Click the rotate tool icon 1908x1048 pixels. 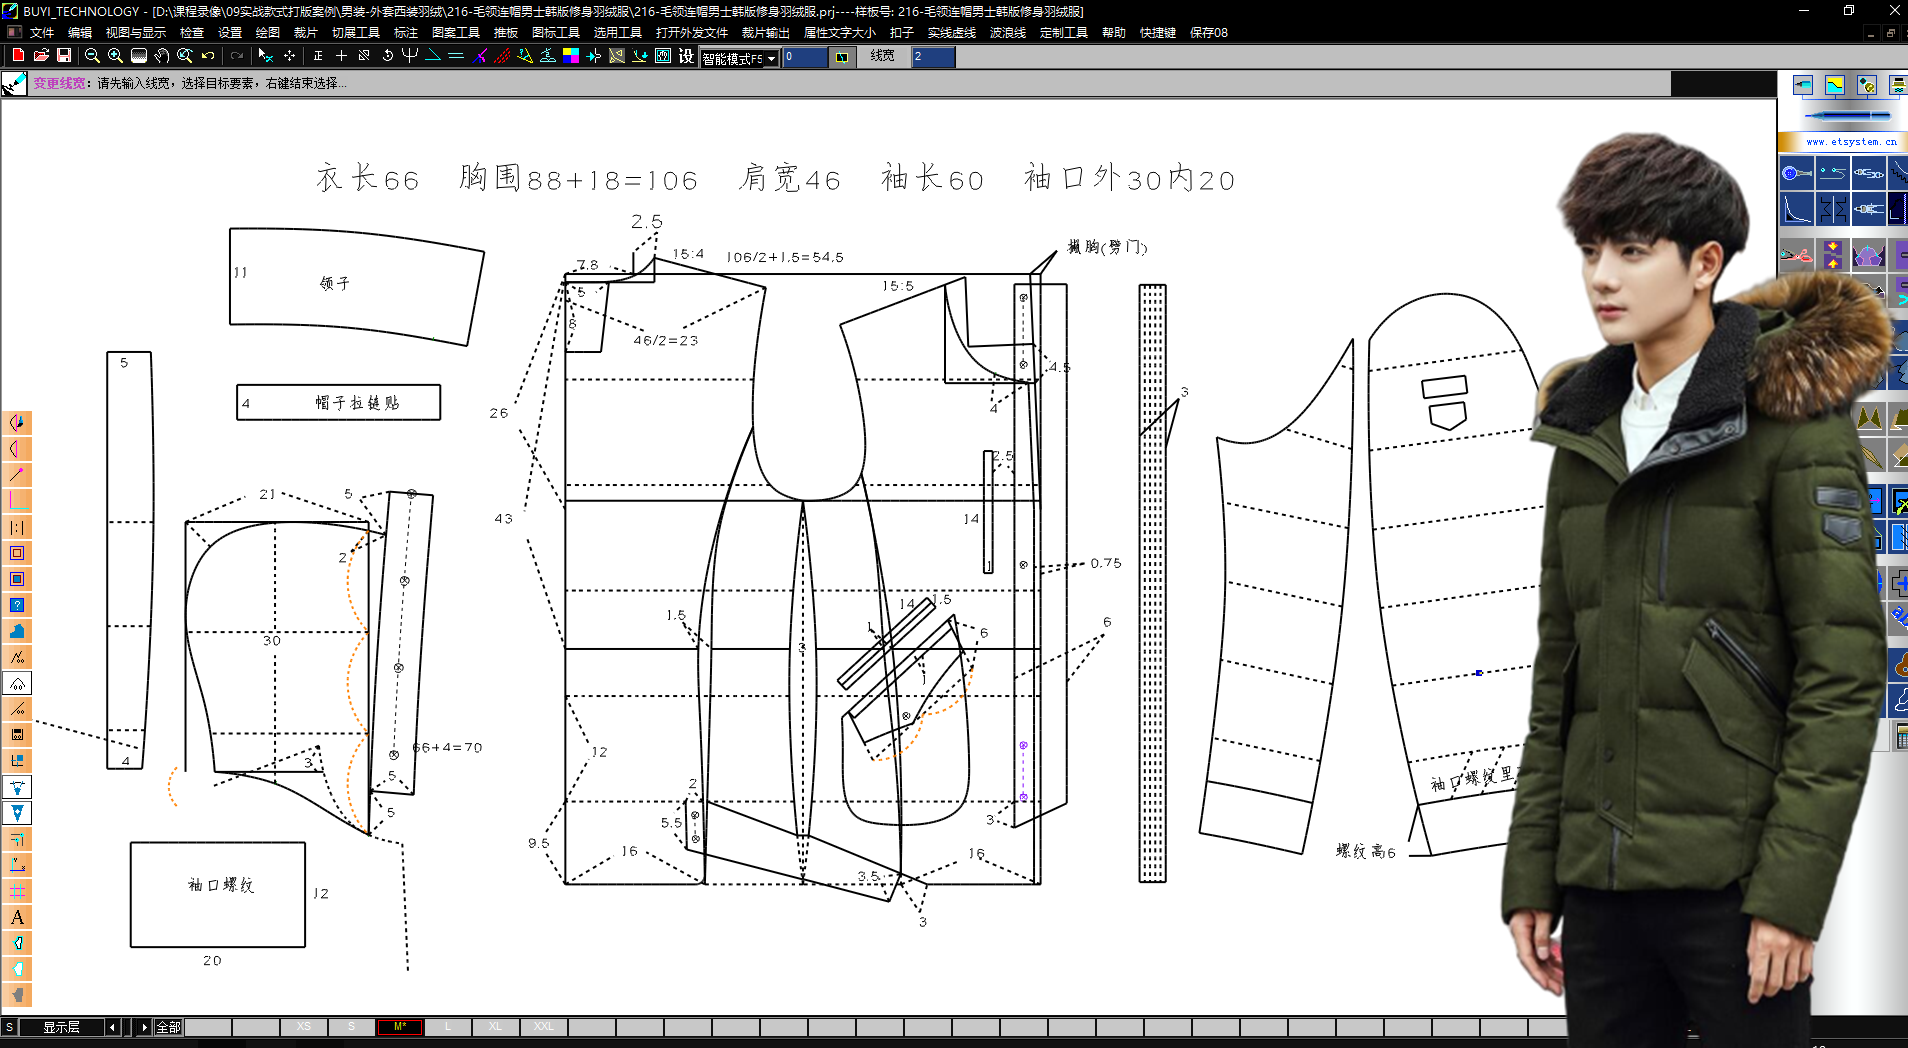(387, 56)
